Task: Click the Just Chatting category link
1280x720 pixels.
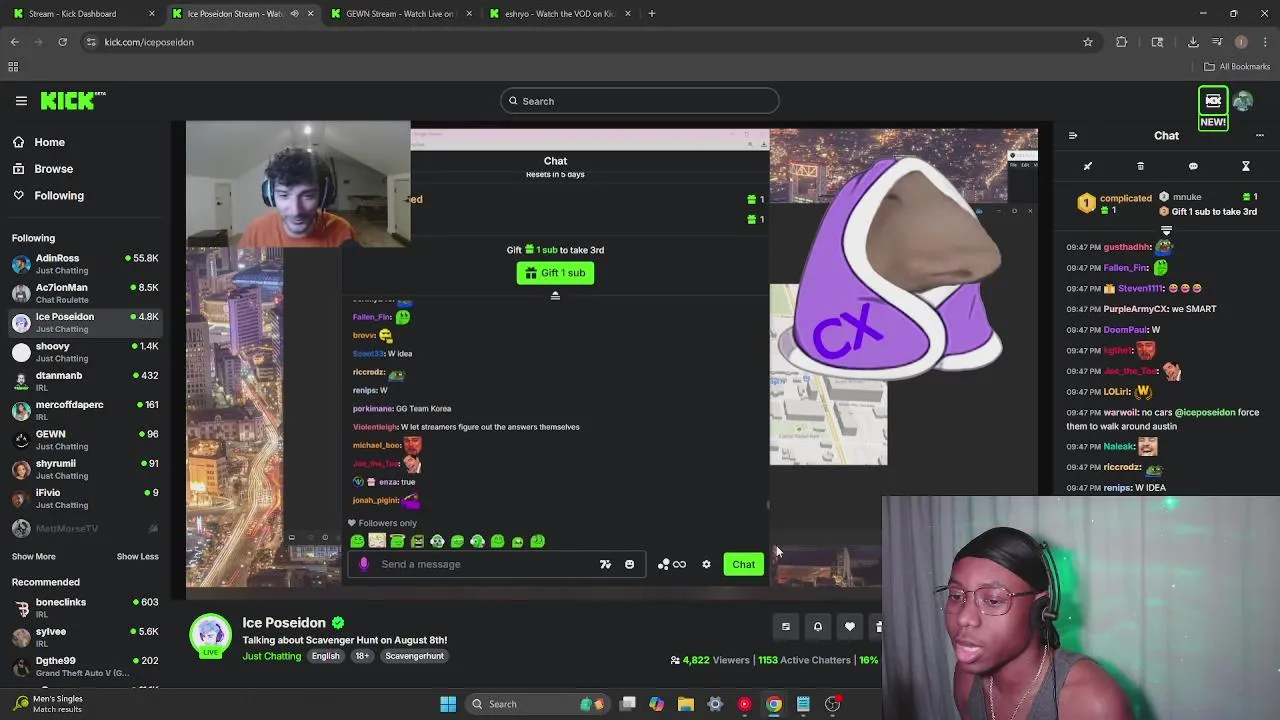Action: tap(271, 656)
